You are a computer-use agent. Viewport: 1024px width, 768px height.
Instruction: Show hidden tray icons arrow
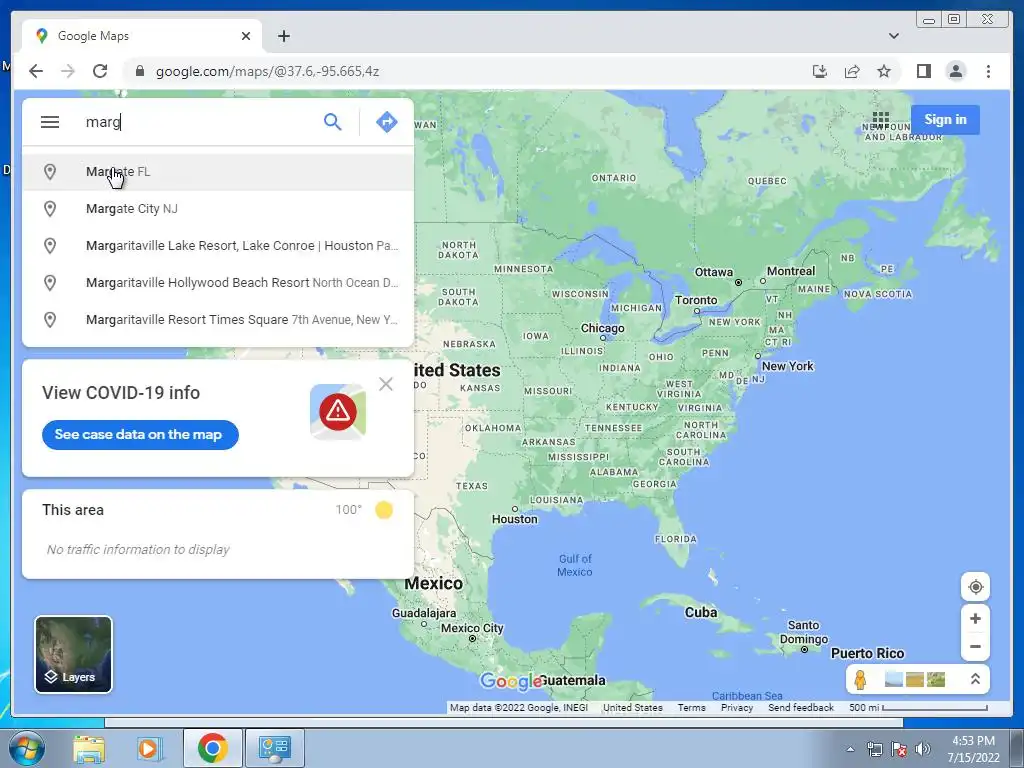(x=850, y=749)
